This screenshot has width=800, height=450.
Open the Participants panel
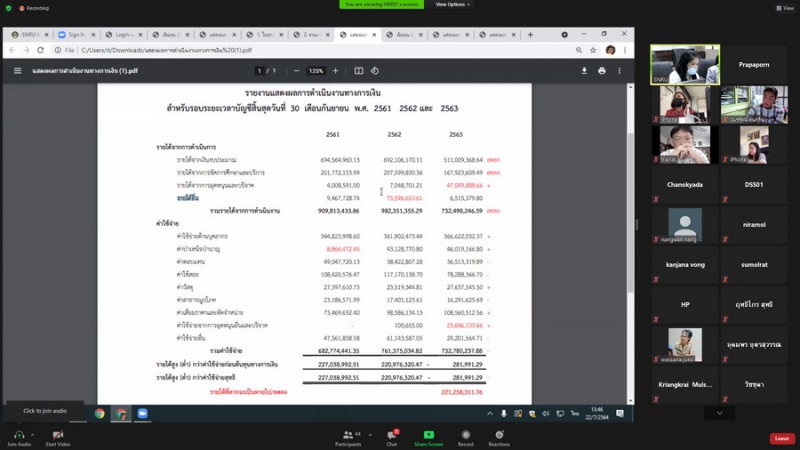348,435
